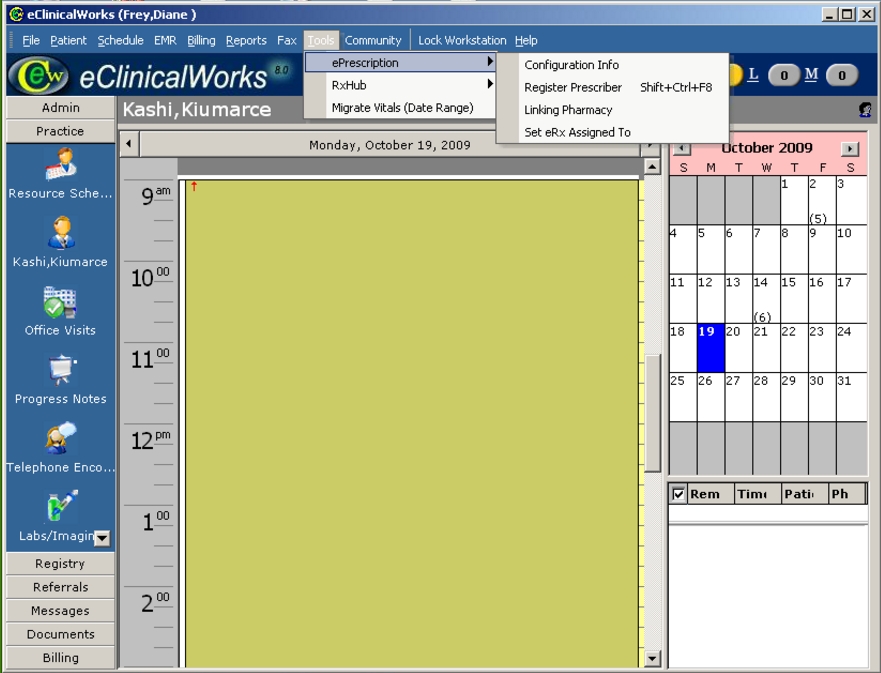
Task: Open Kashi,Kiumarce provider schedule icon
Action: [x=61, y=233]
